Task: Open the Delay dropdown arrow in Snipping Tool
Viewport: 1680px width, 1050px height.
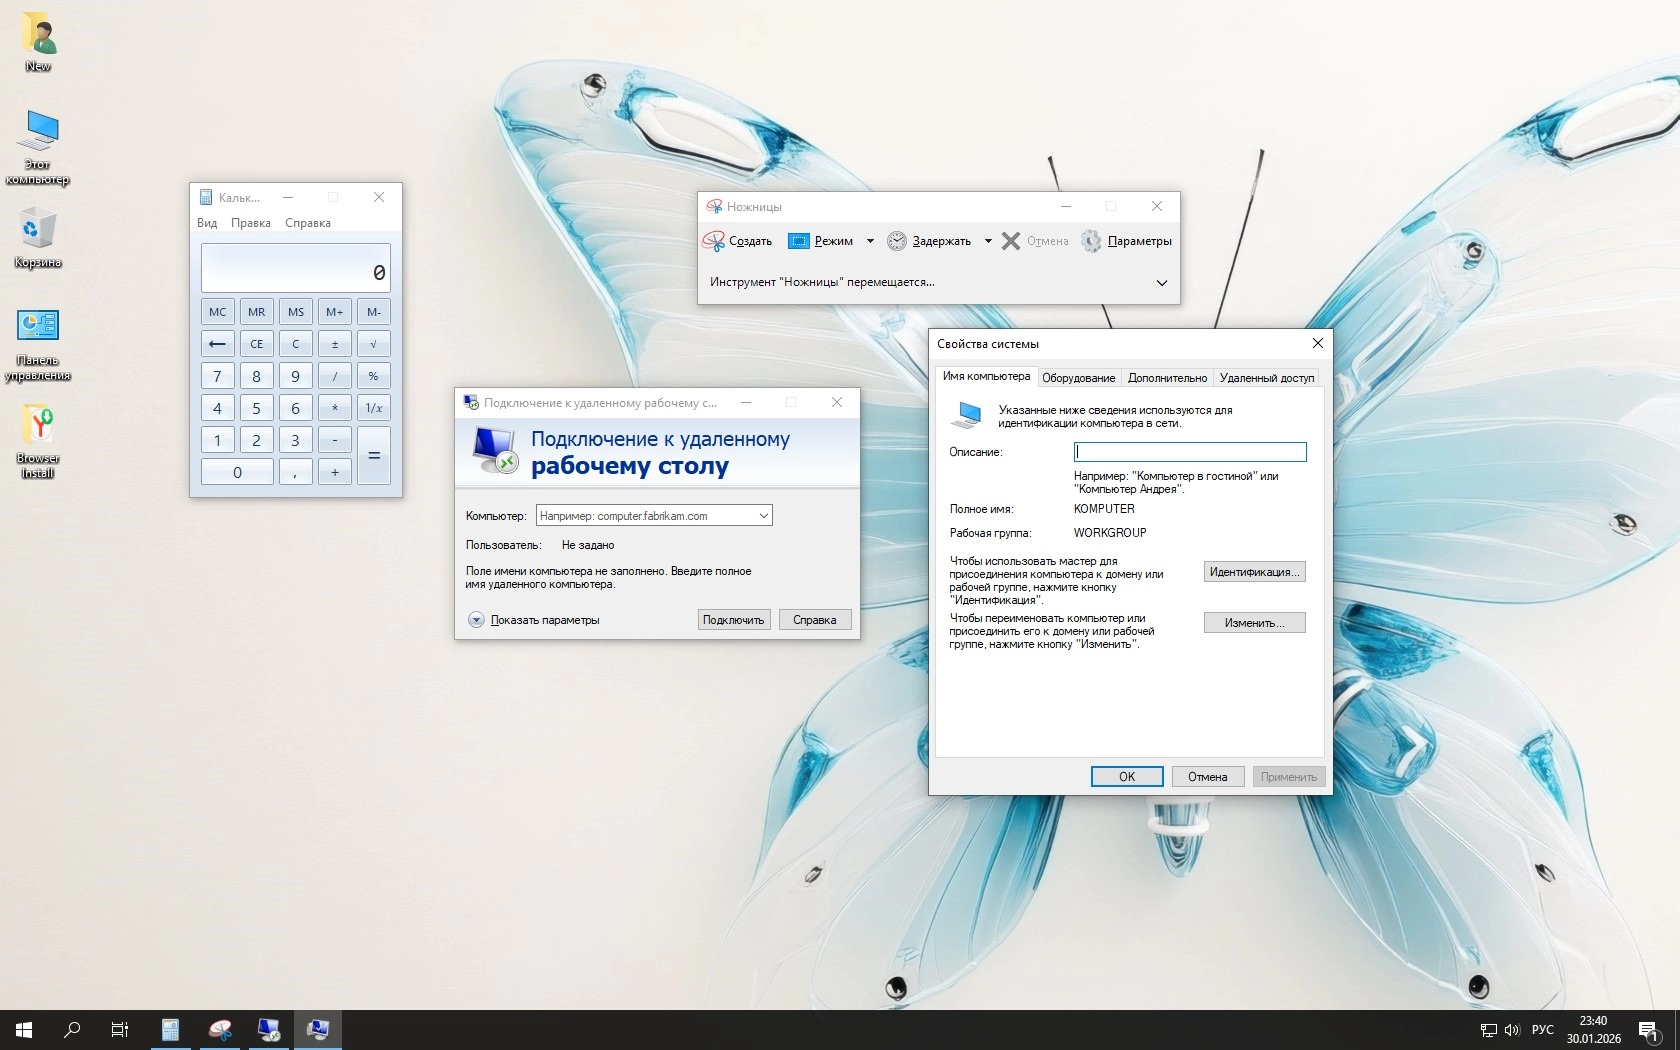Action: (988, 241)
